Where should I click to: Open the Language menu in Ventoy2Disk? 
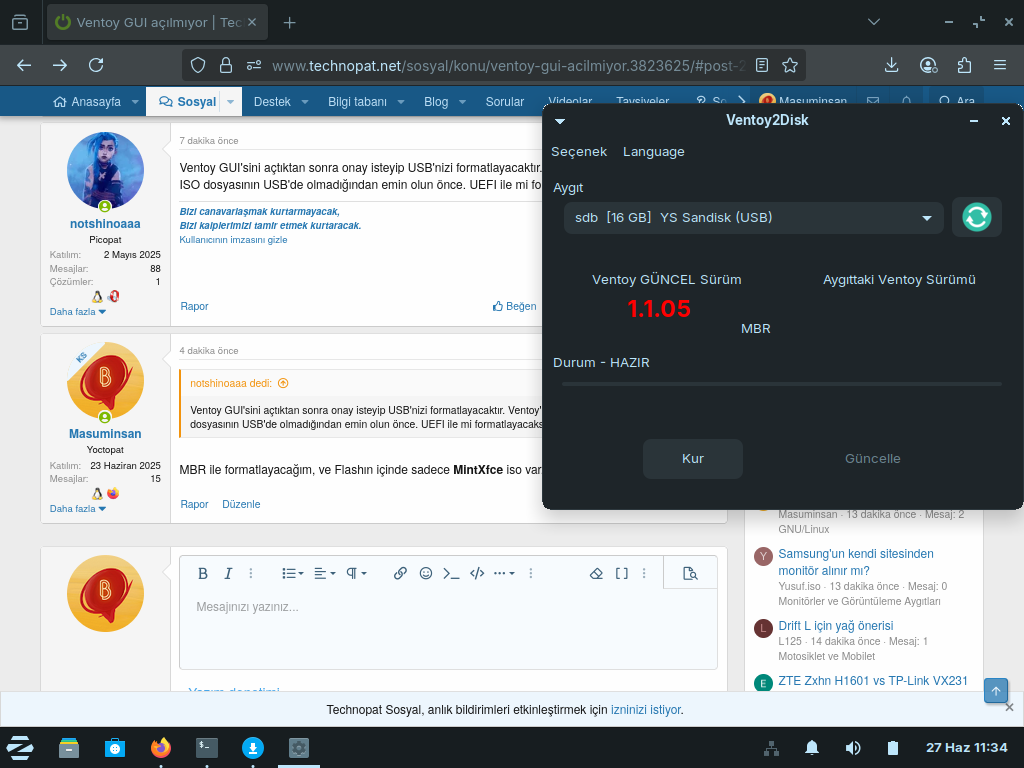point(654,152)
